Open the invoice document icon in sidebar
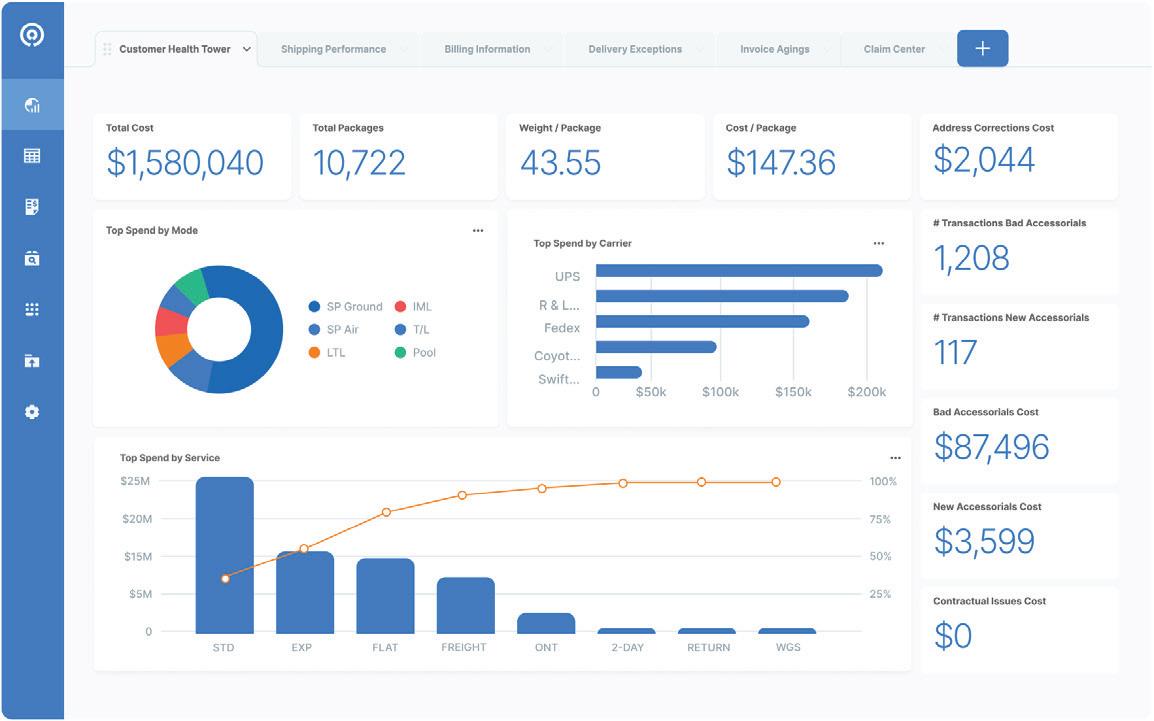 (x=32, y=207)
